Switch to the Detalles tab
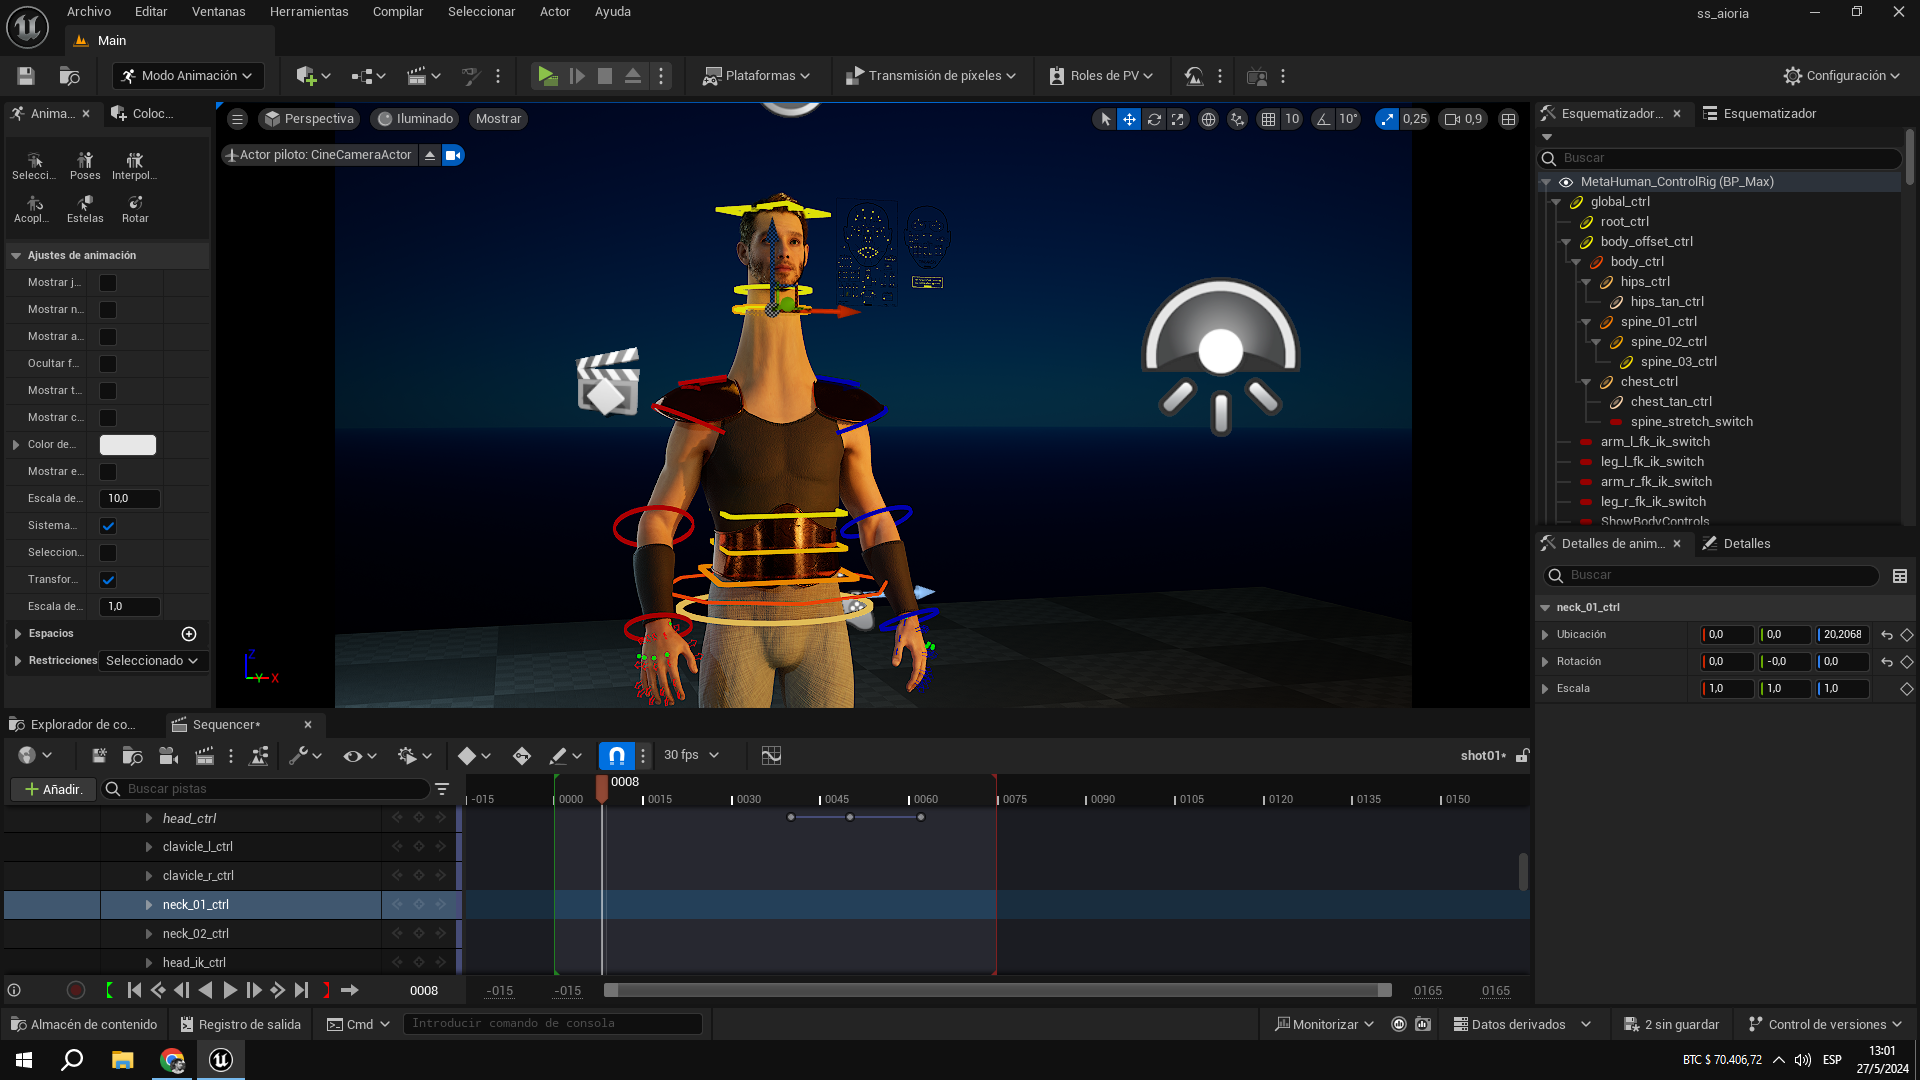The width and height of the screenshot is (1920, 1080). 1746,544
